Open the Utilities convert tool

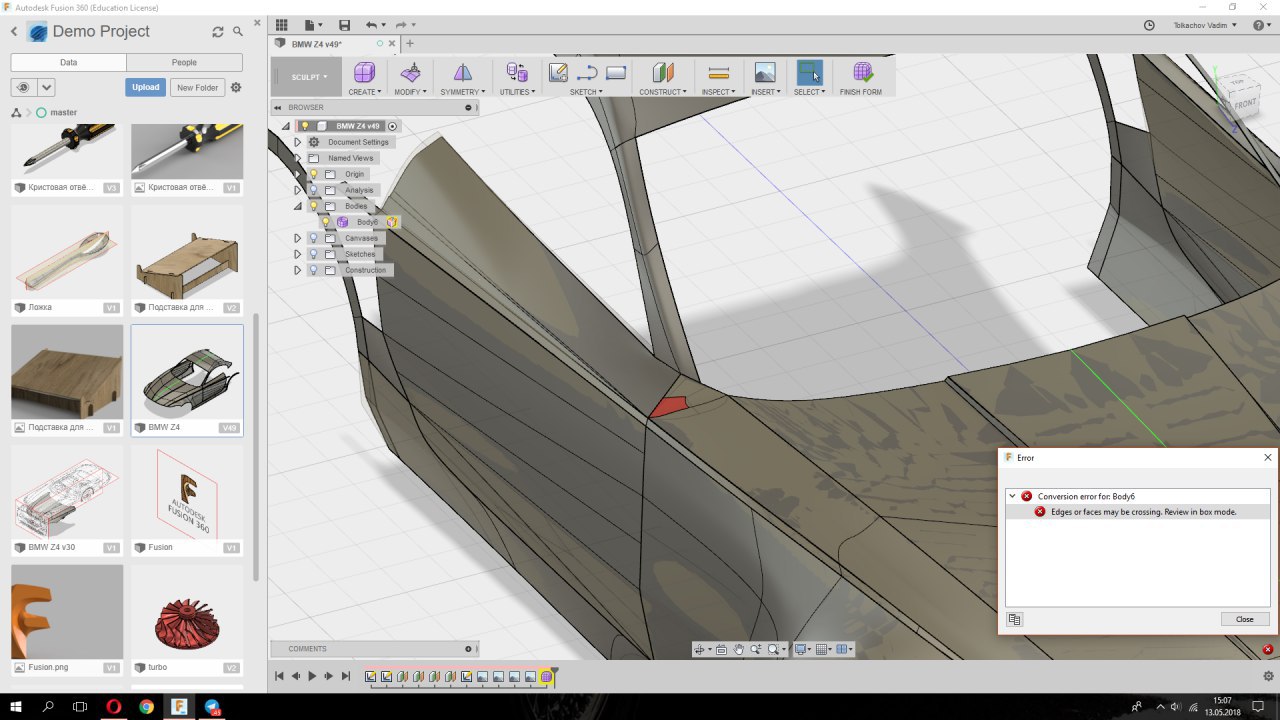(517, 72)
